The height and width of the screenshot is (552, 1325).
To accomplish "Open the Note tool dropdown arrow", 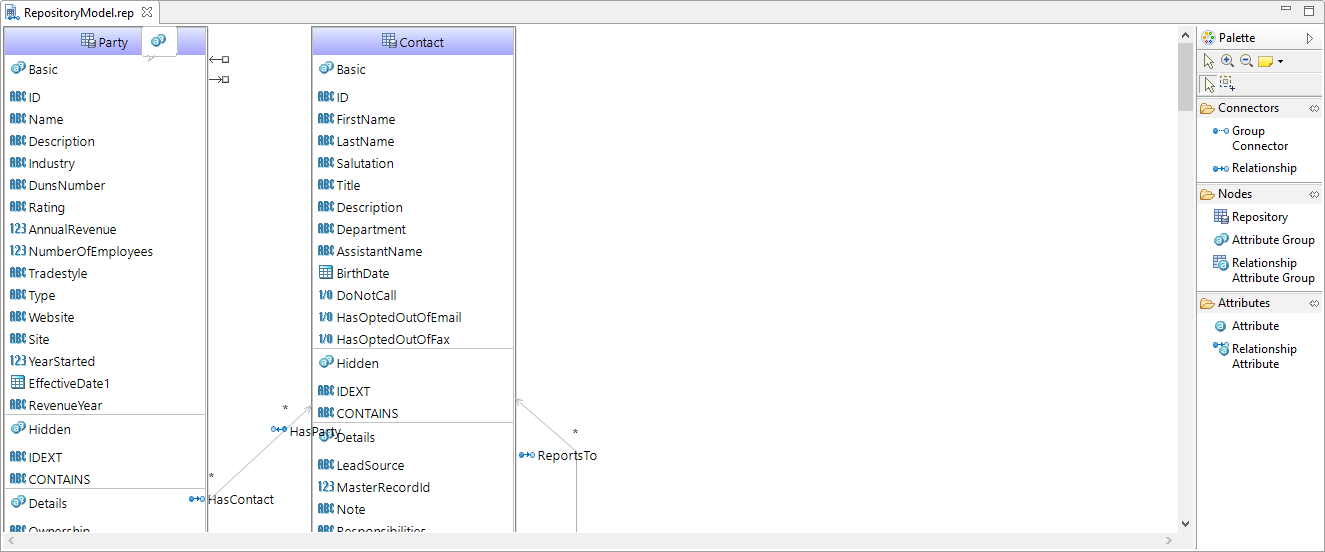I will click(x=1280, y=62).
